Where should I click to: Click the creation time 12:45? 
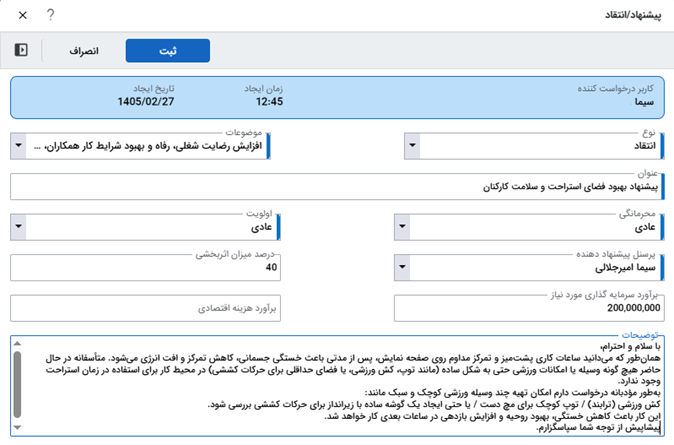270,102
